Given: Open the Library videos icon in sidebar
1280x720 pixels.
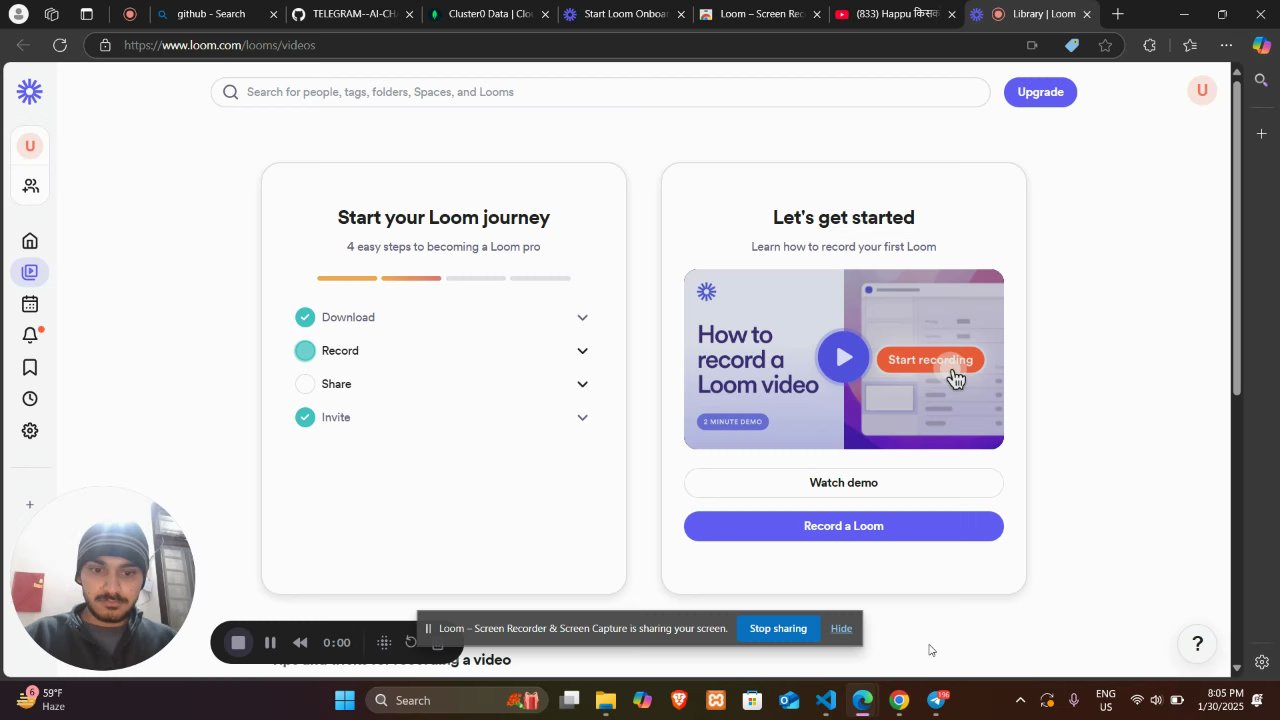Looking at the screenshot, I should pos(30,272).
